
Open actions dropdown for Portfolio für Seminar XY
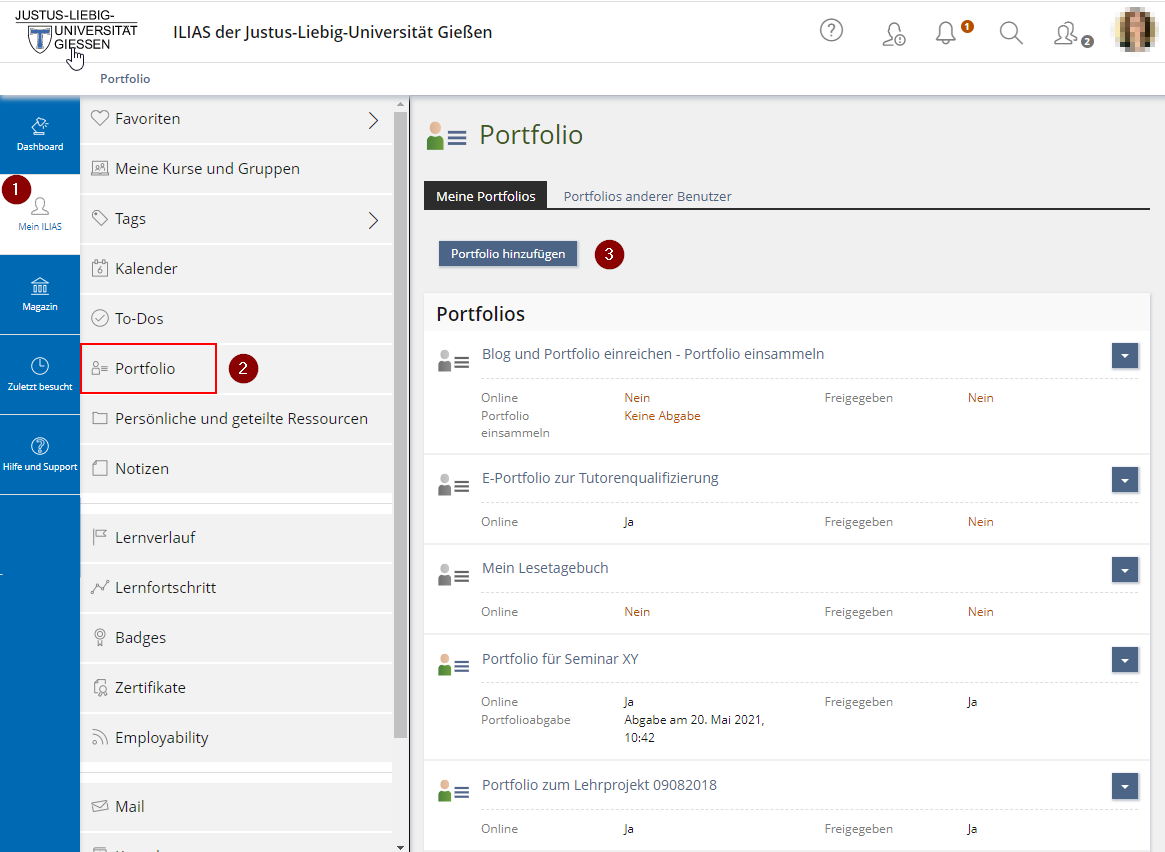click(x=1125, y=660)
